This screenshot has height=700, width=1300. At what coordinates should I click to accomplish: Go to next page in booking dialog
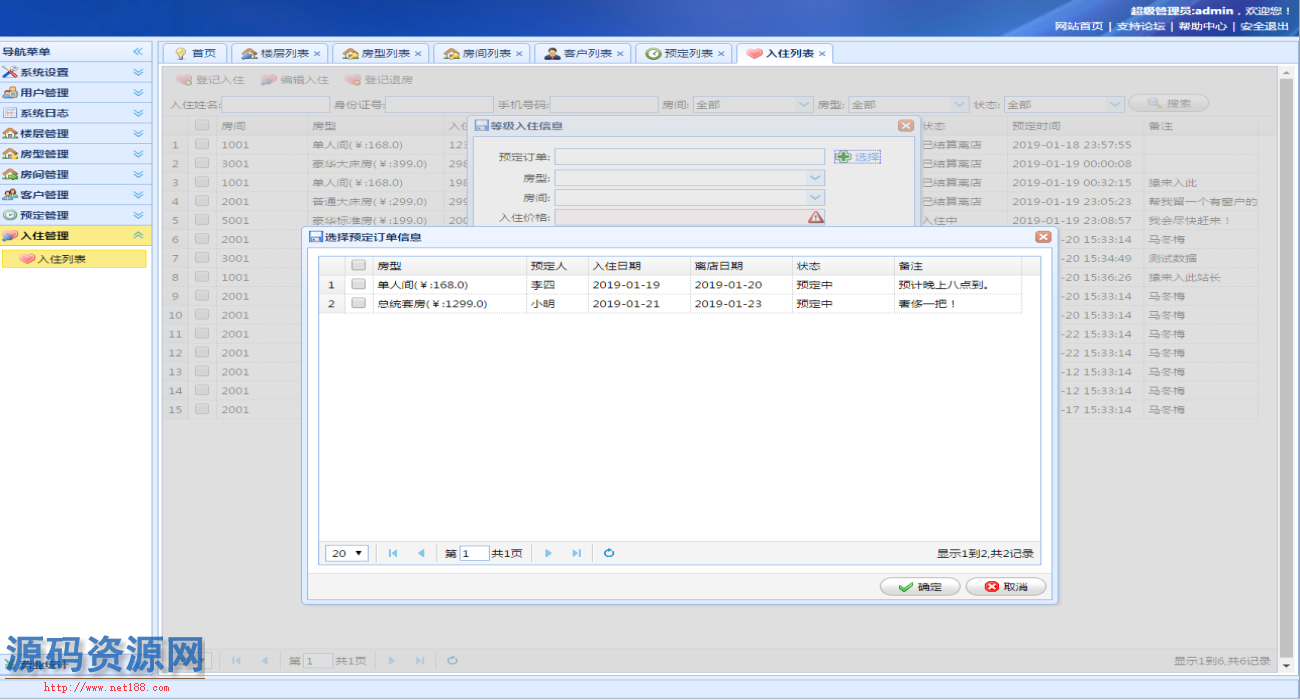click(x=548, y=553)
